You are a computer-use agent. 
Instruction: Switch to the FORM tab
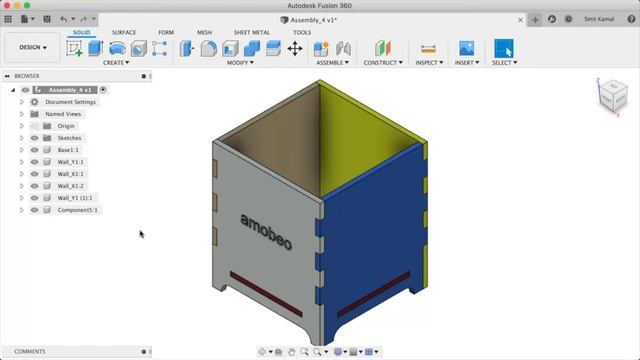[x=166, y=32]
